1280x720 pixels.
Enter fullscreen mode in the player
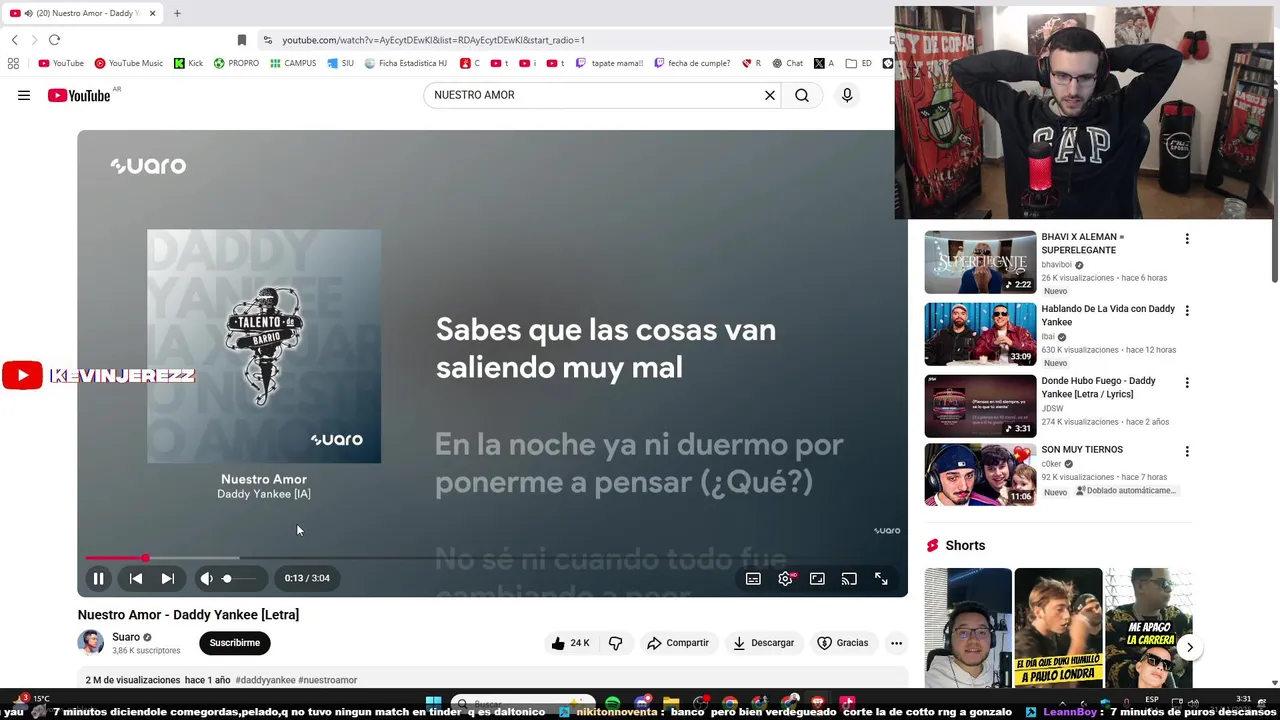pos(881,578)
